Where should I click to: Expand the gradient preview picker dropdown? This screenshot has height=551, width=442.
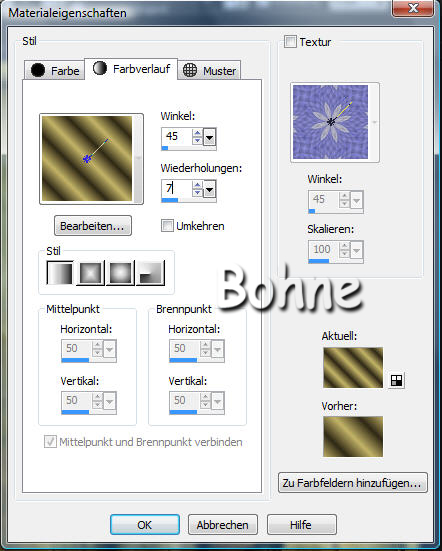(x=138, y=158)
